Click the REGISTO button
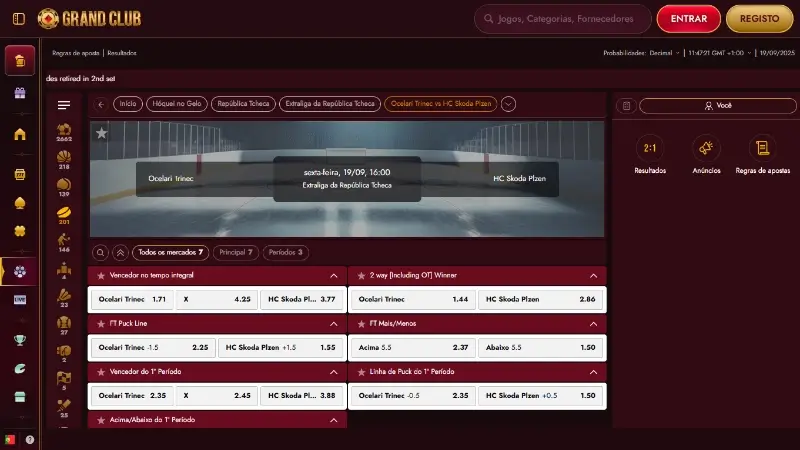 [x=759, y=18]
